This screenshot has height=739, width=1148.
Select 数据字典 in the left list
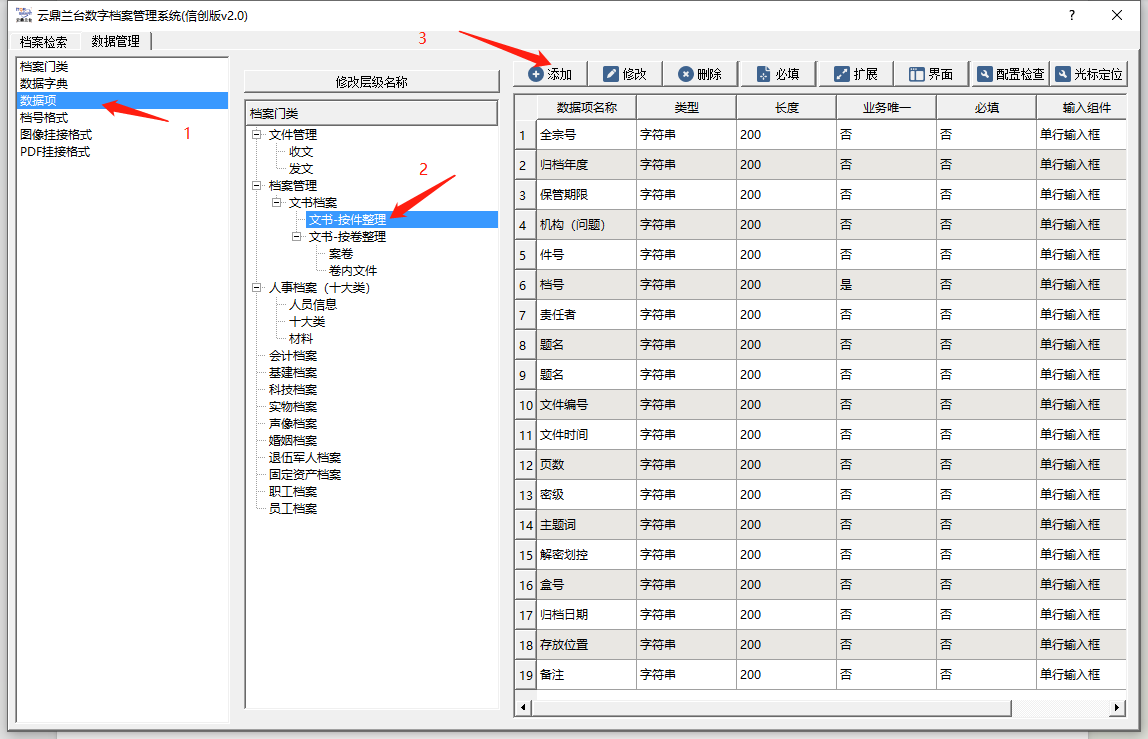click(x=45, y=84)
